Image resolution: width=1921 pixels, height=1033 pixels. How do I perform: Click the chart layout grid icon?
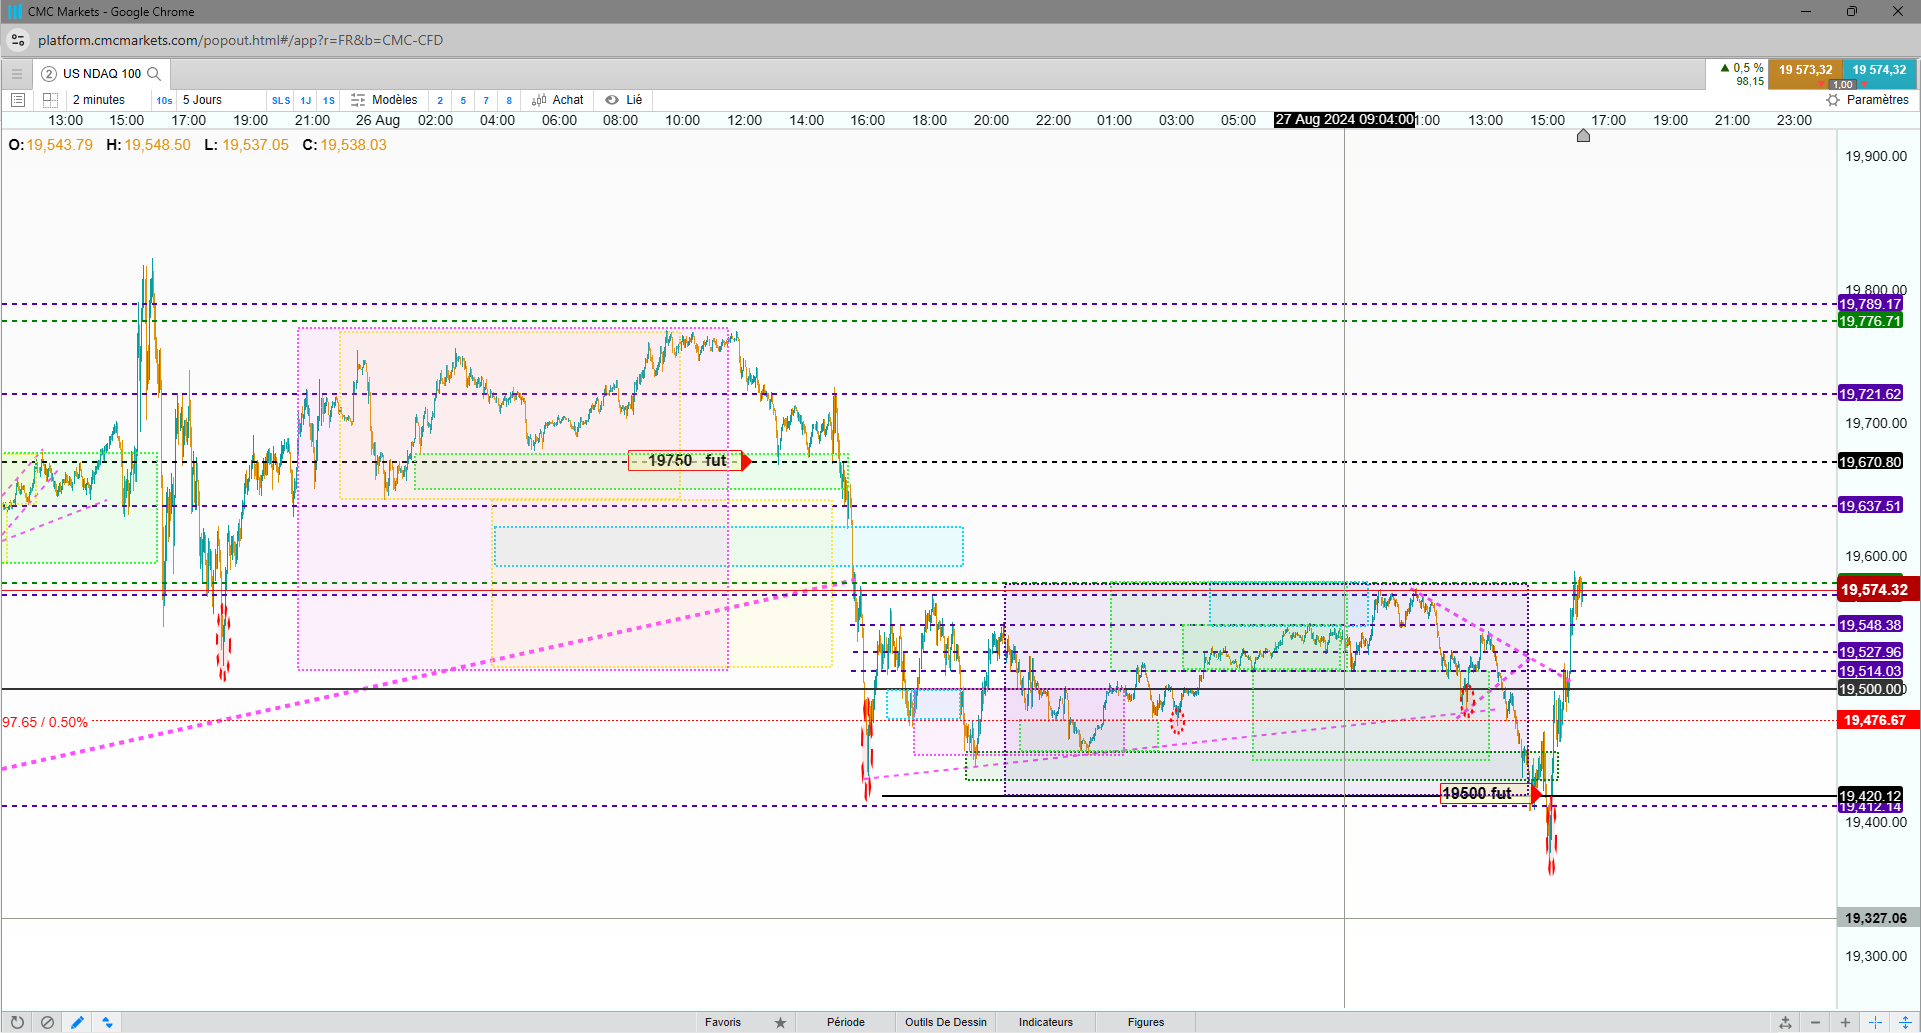point(50,100)
